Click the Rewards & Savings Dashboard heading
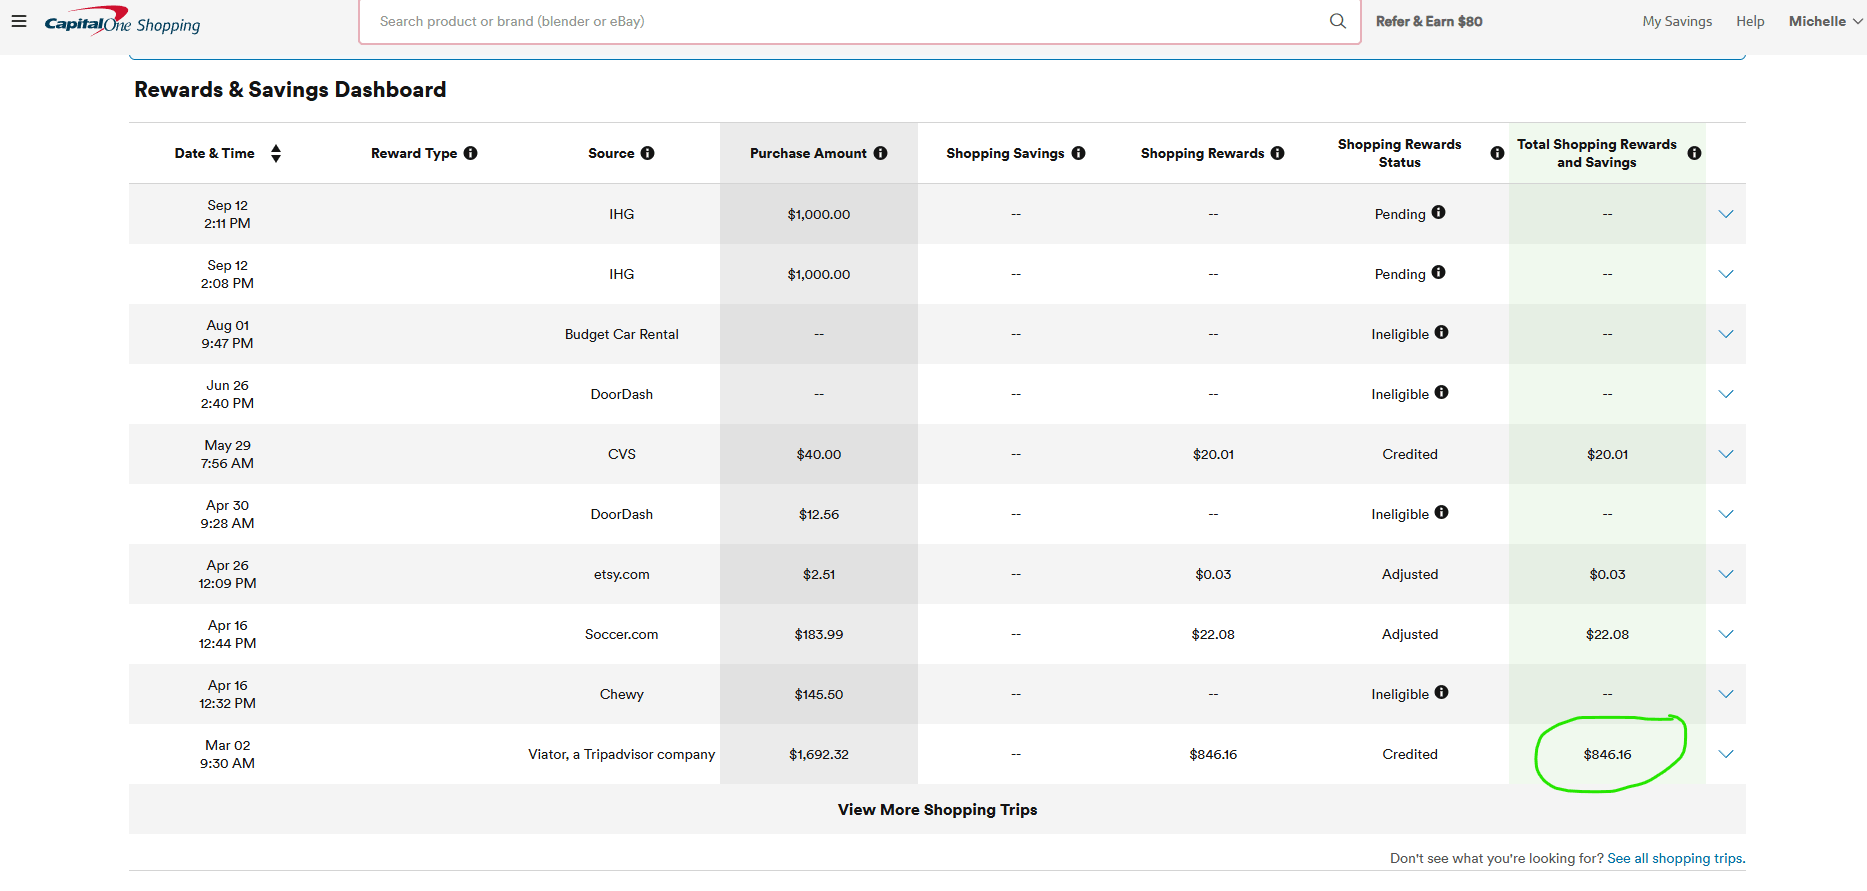This screenshot has height=891, width=1867. click(290, 90)
